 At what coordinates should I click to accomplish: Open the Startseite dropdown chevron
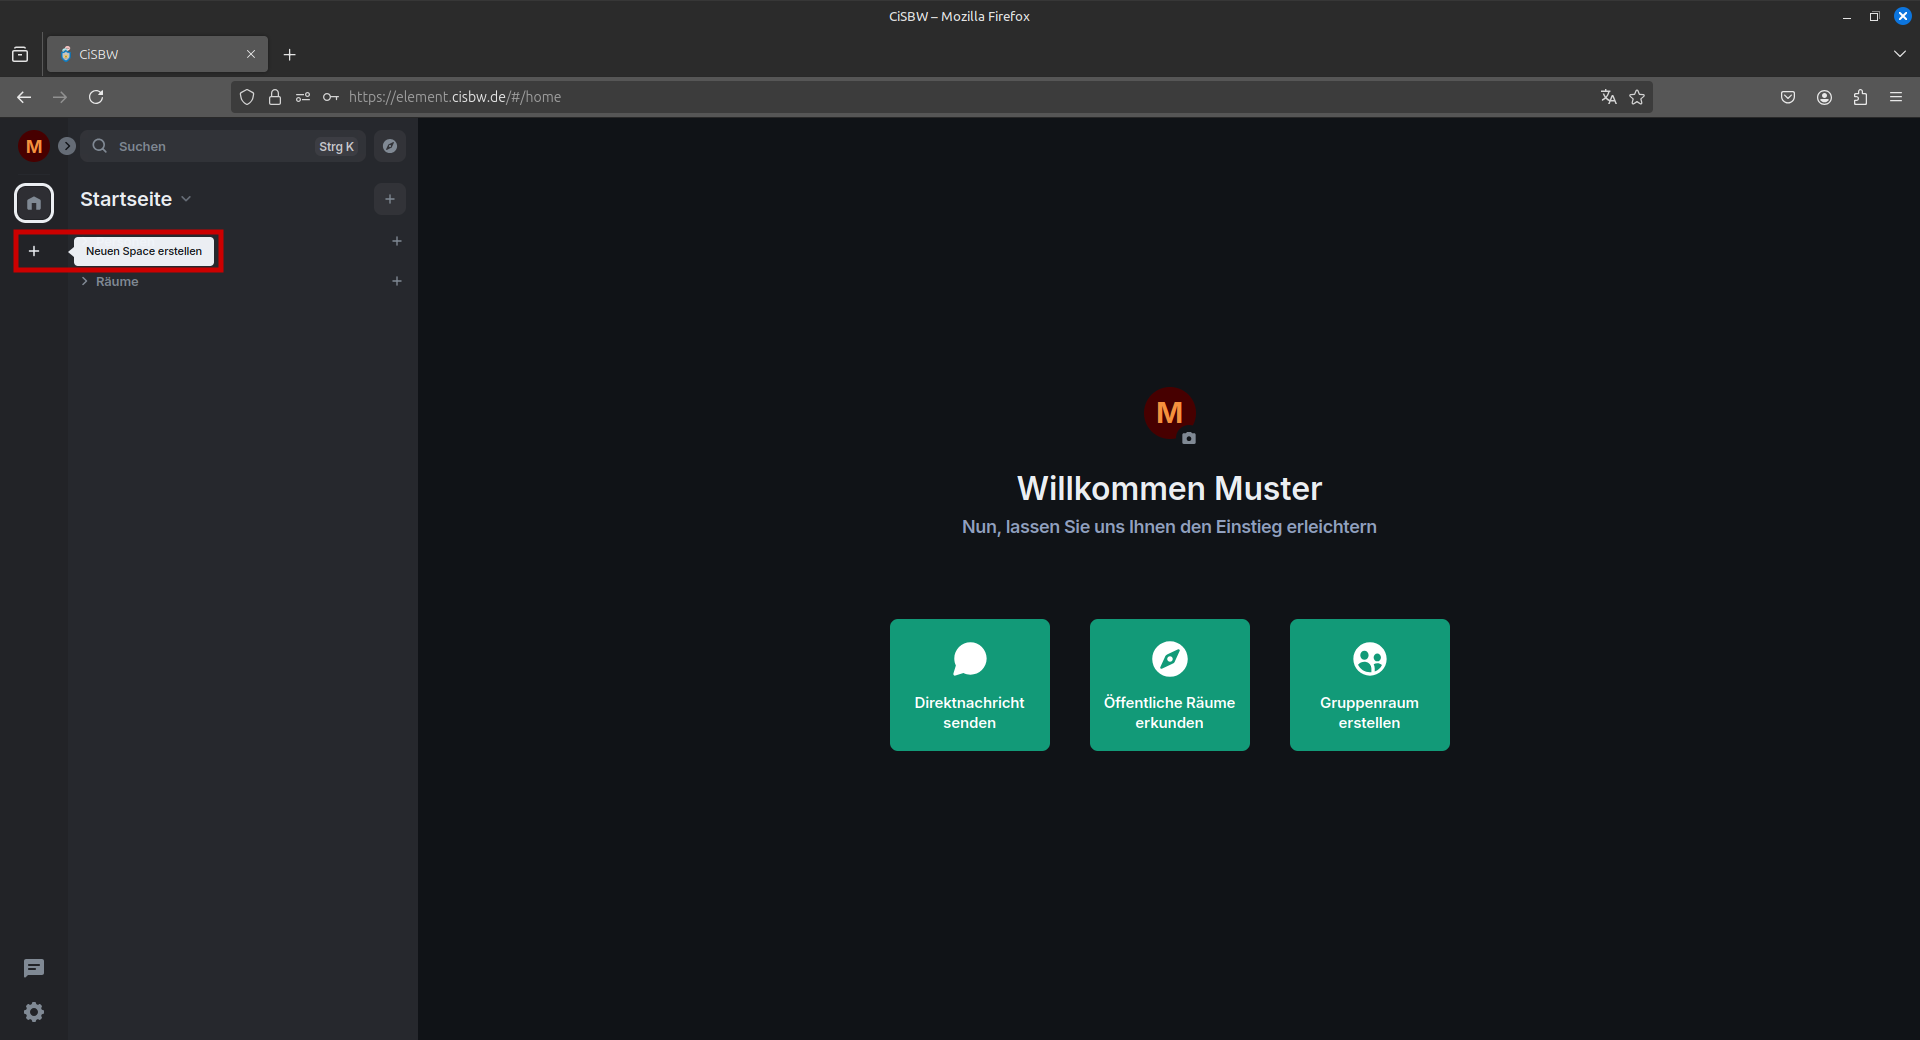coord(187,199)
